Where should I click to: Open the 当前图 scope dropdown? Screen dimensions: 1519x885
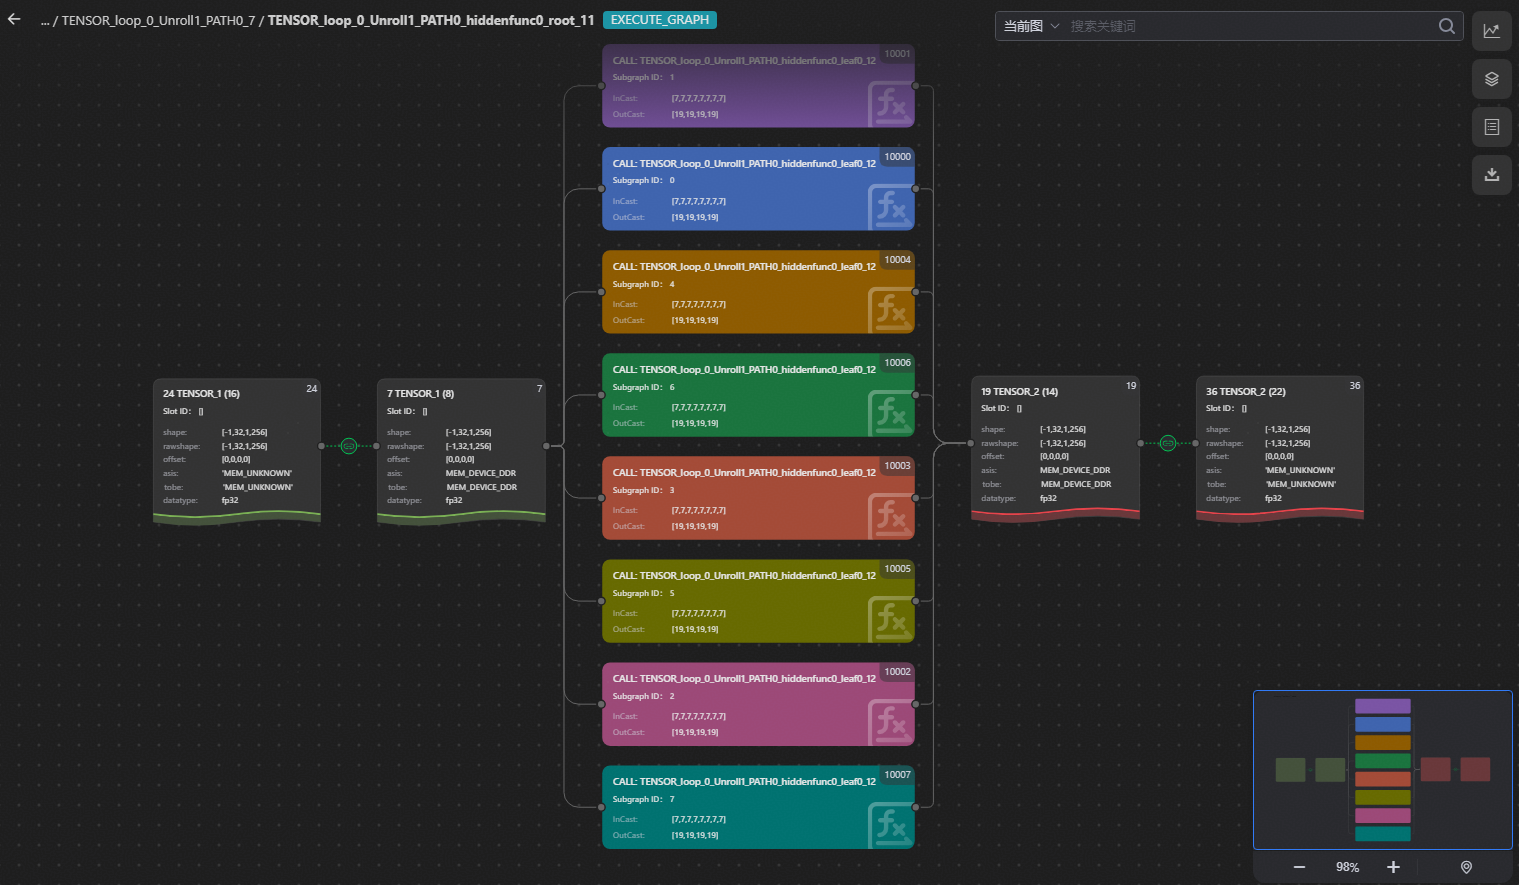[x=1031, y=26]
